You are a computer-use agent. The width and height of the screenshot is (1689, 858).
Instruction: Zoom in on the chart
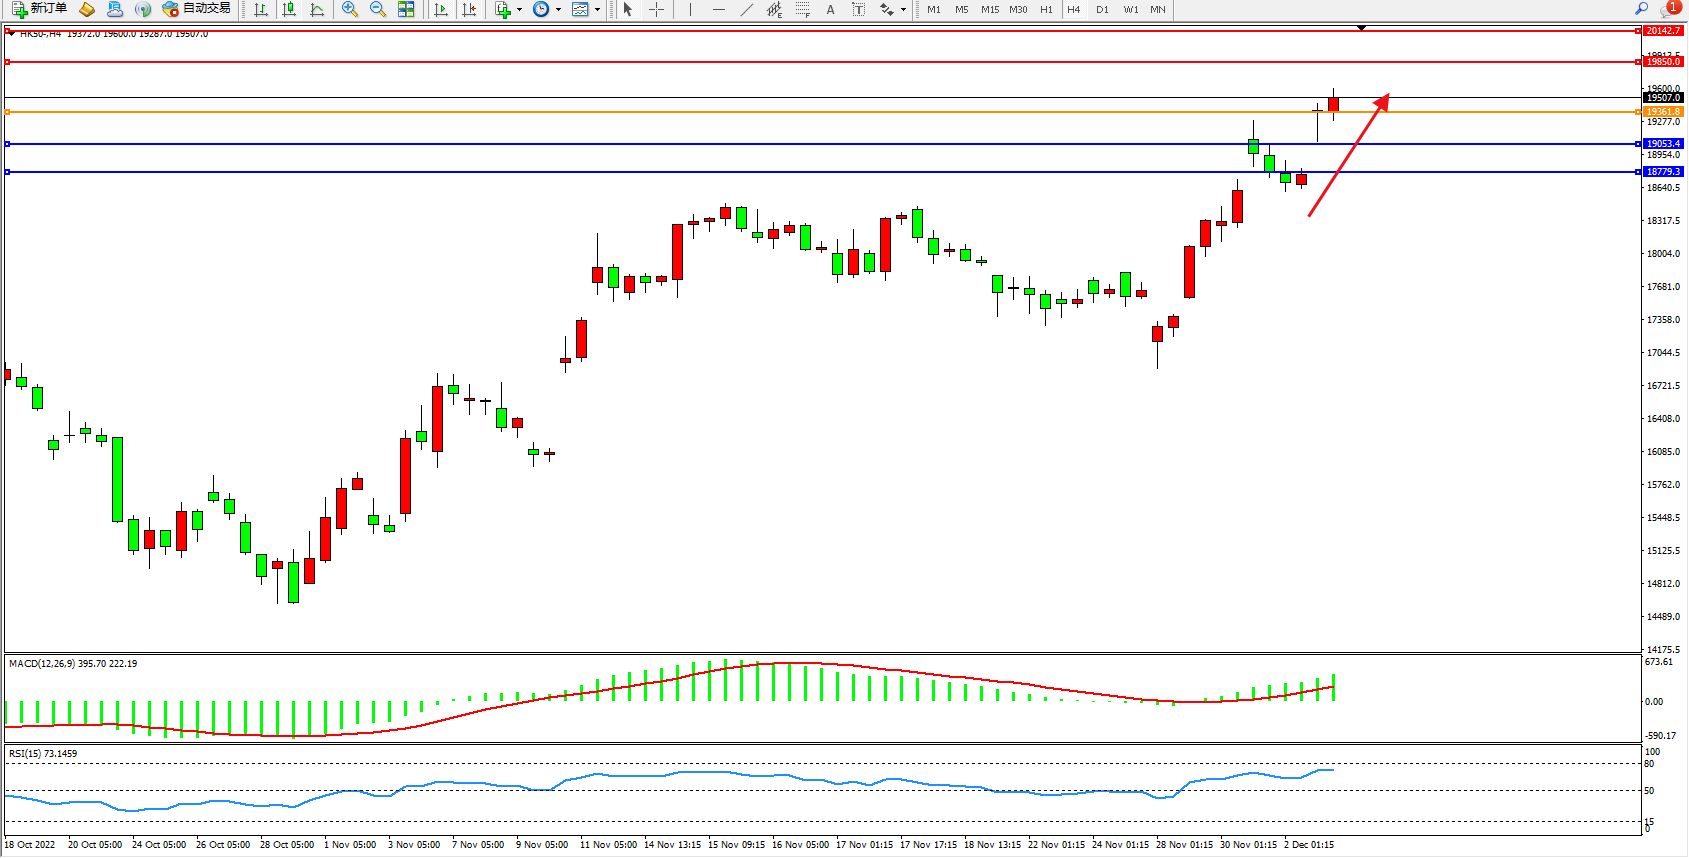pyautogui.click(x=350, y=9)
